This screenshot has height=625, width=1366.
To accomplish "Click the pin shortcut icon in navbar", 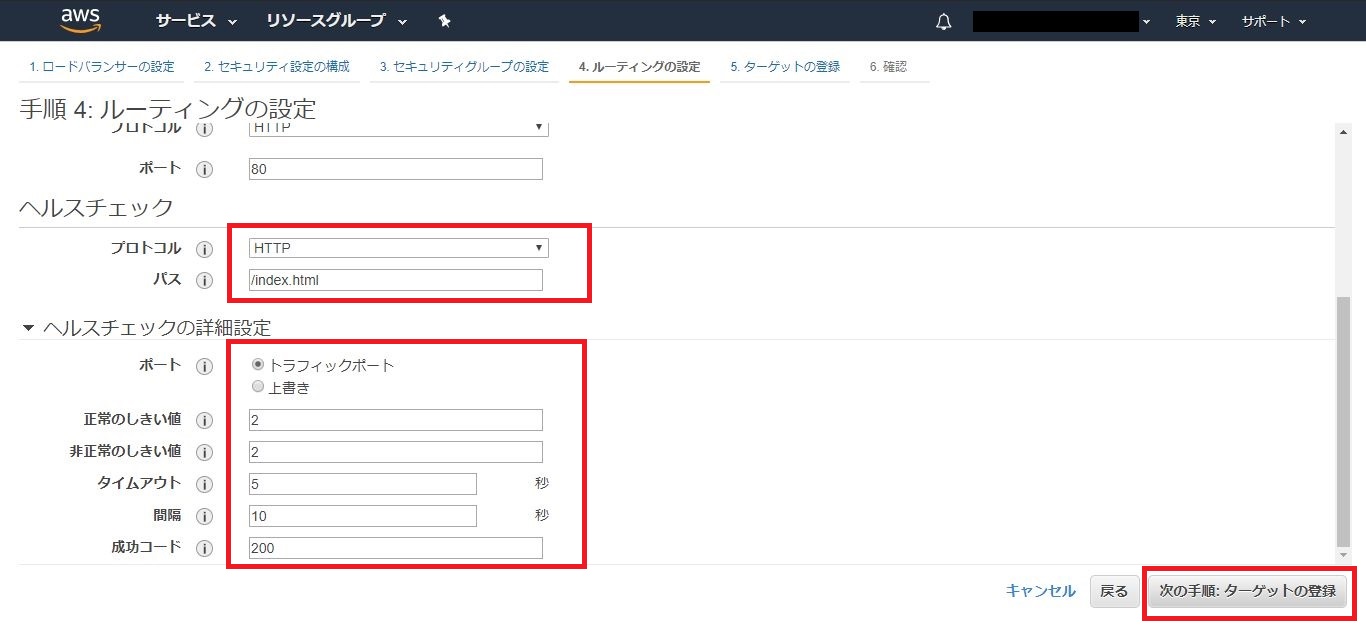I will [x=444, y=21].
